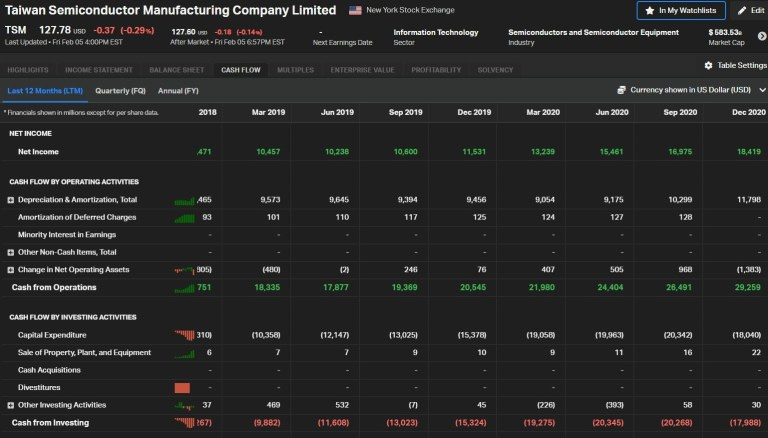768x438 pixels.
Task: Click Amortization of Deferred Charges sparkline
Action: coord(184,218)
